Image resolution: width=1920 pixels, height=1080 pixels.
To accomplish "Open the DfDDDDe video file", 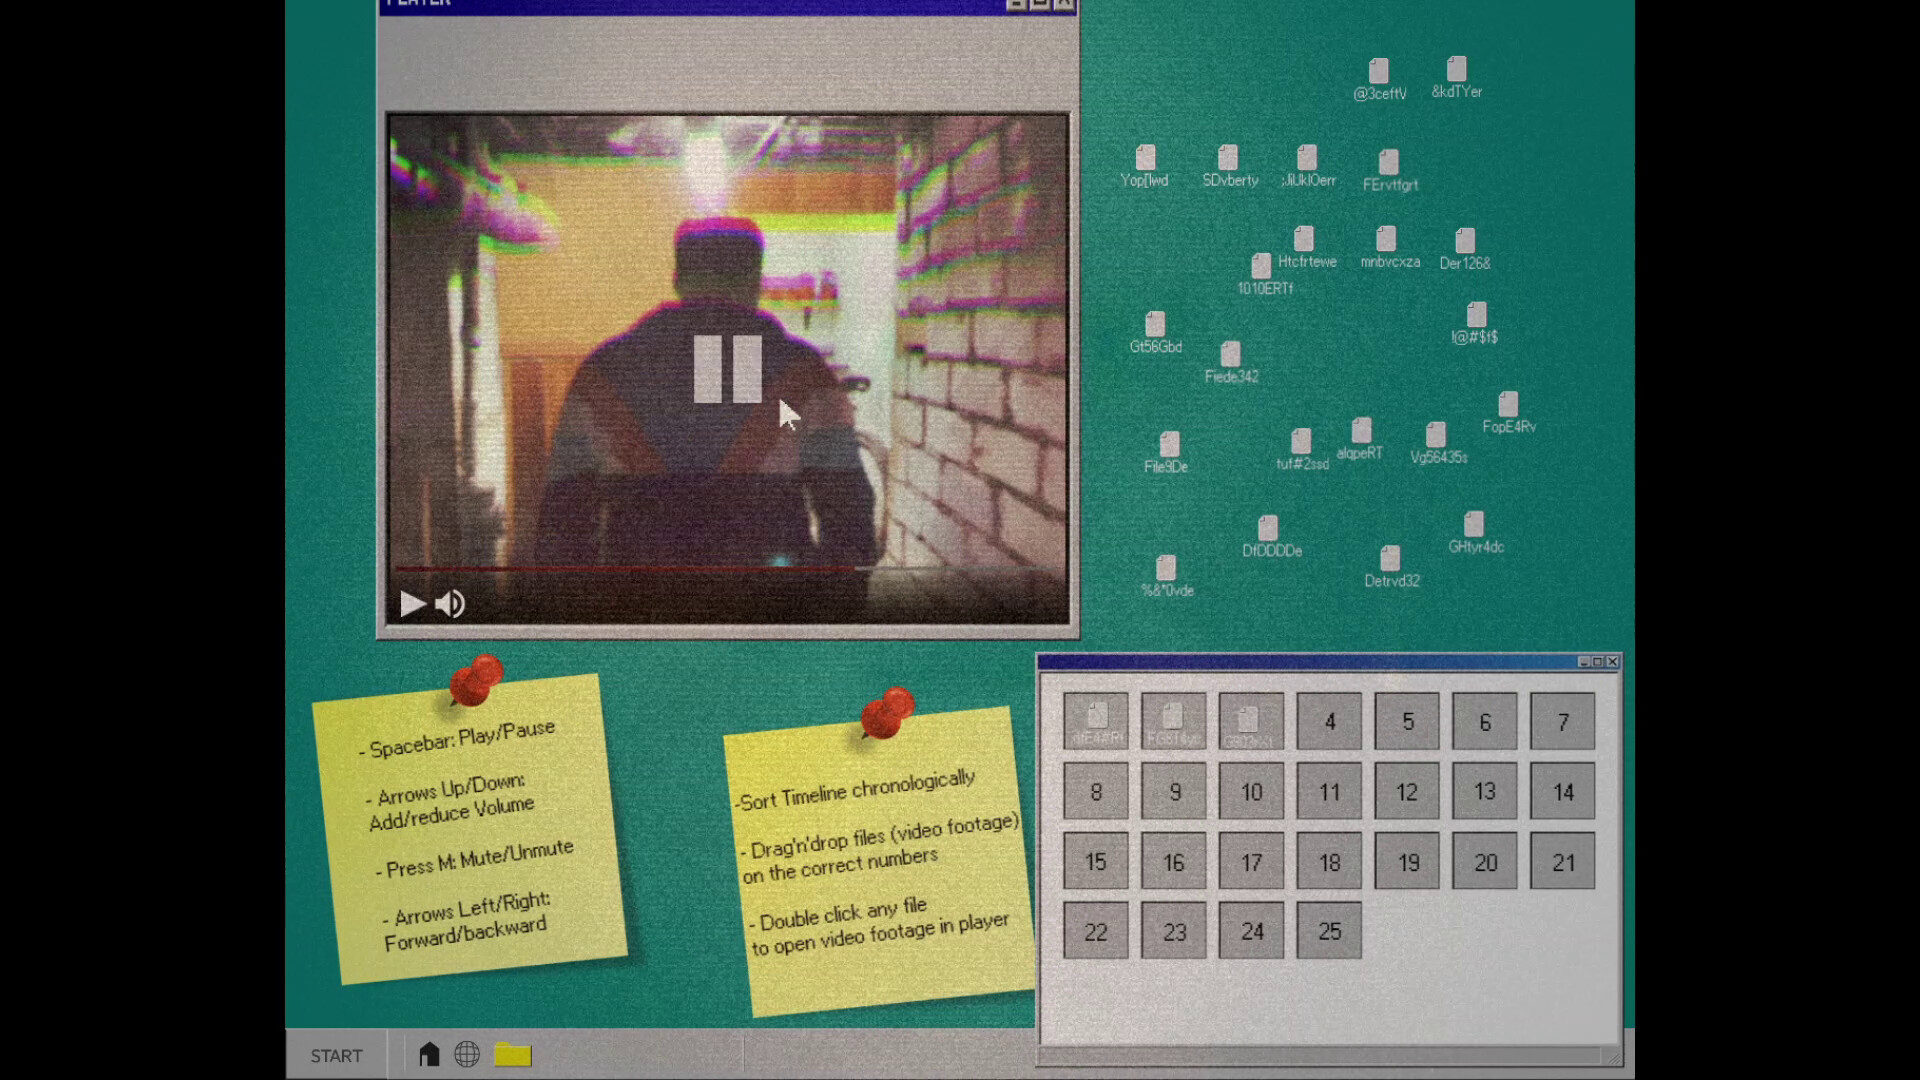I will point(1268,529).
